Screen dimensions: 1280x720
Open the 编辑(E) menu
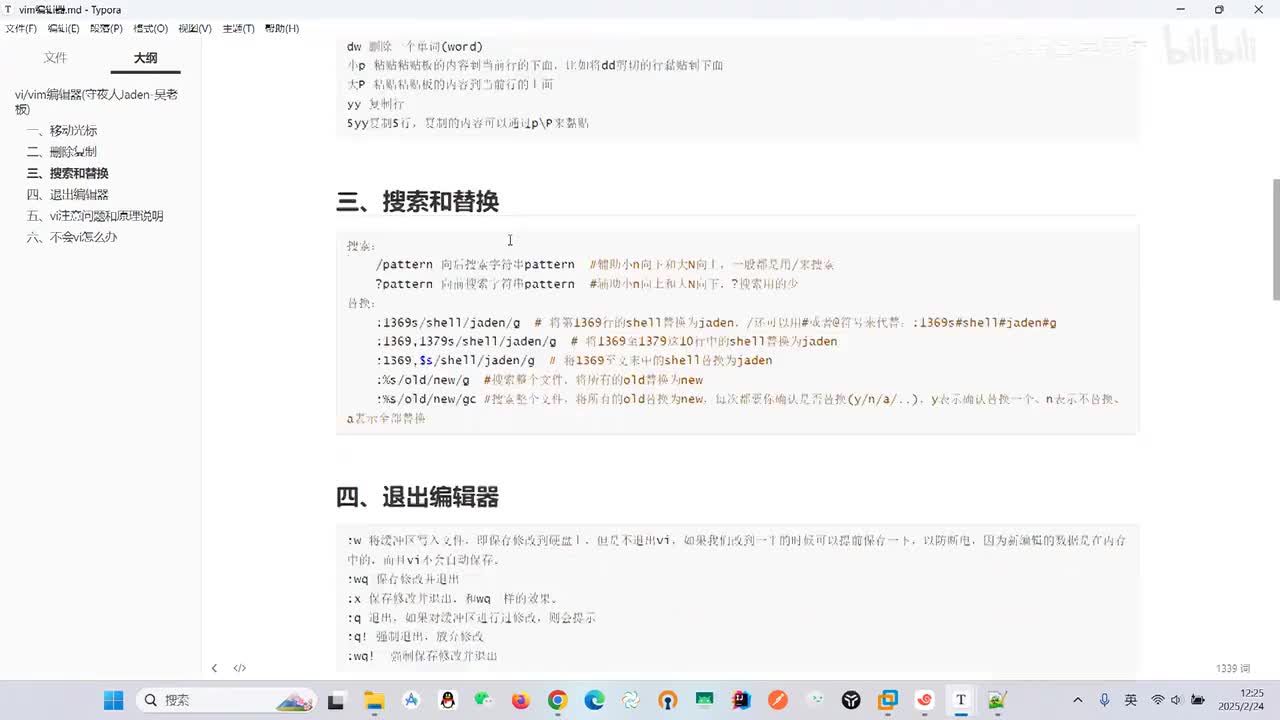64,28
